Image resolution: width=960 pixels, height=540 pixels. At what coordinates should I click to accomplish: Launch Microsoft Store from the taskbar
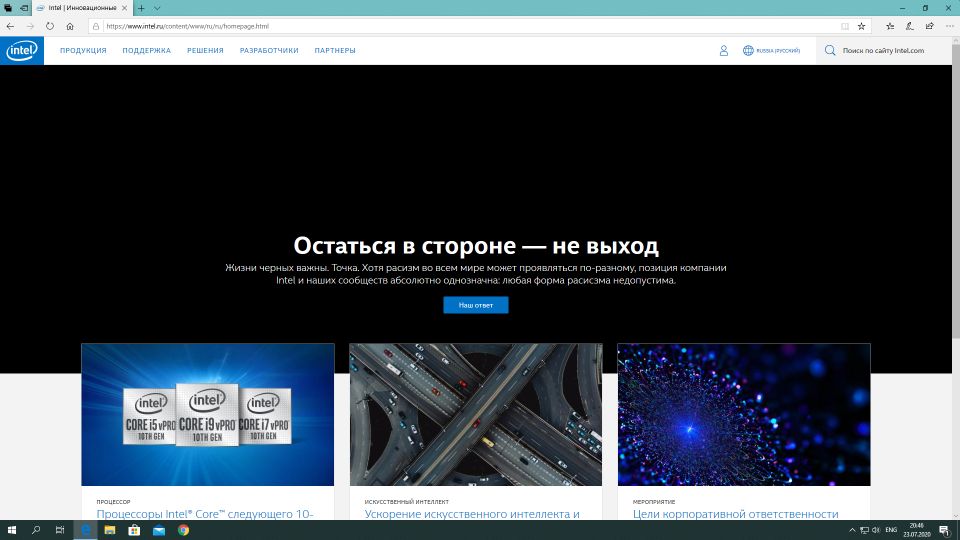click(x=134, y=530)
